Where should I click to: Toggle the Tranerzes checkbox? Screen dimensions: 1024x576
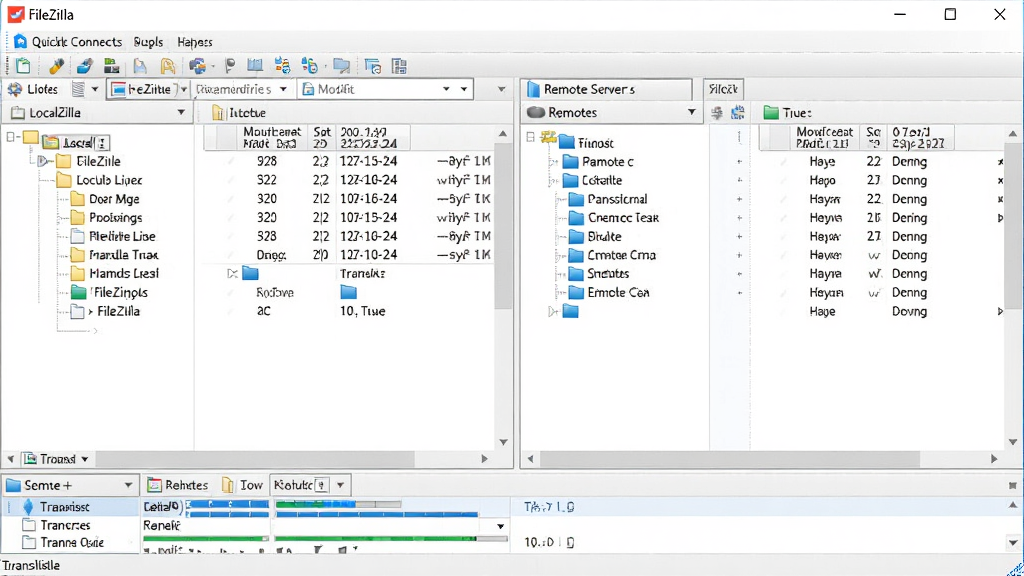(29, 524)
